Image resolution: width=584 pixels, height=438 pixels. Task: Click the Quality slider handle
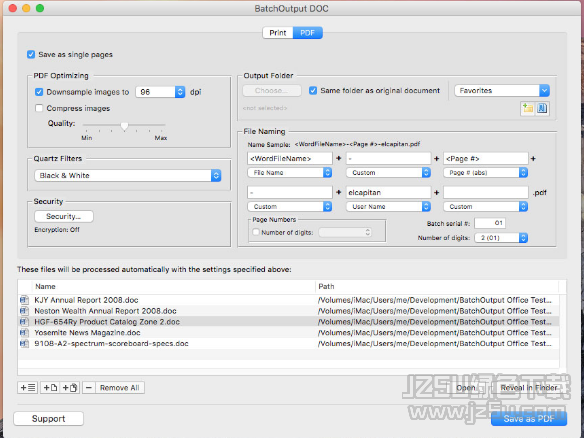[x=124, y=127]
